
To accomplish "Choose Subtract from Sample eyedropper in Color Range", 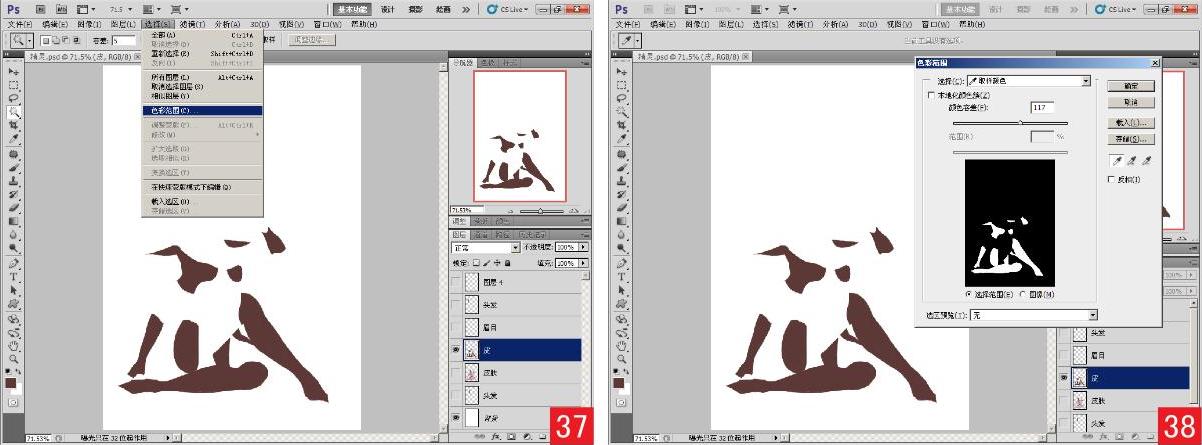I will [1146, 160].
